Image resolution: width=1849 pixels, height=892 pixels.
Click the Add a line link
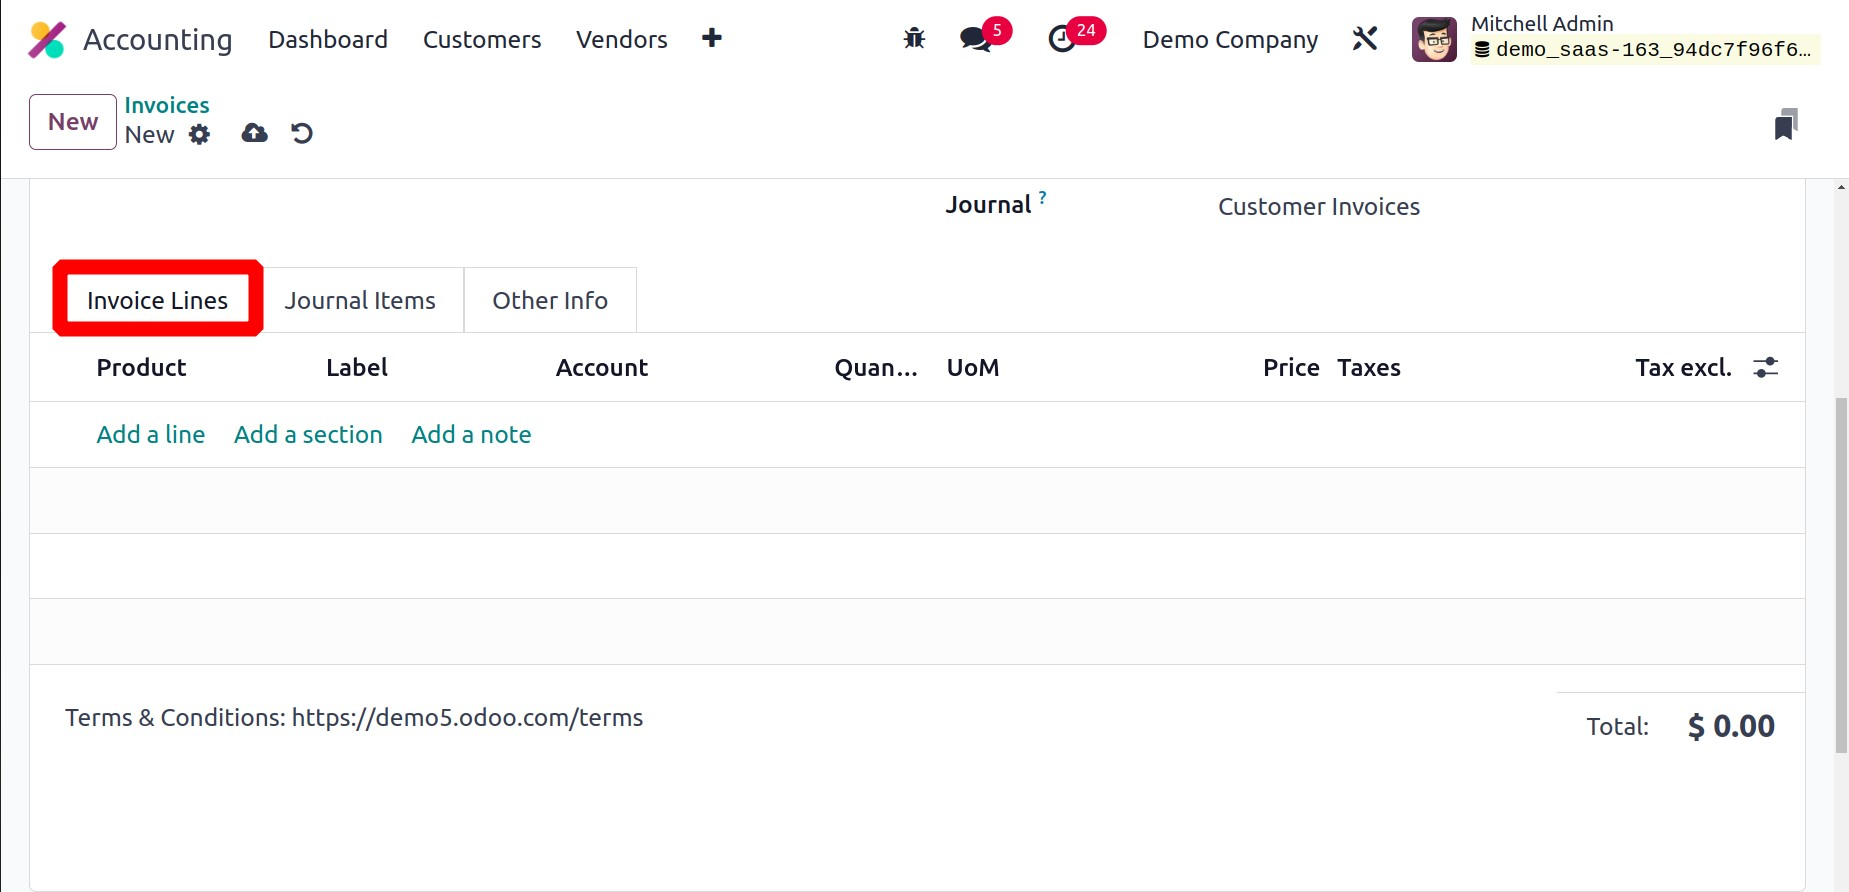tap(150, 434)
